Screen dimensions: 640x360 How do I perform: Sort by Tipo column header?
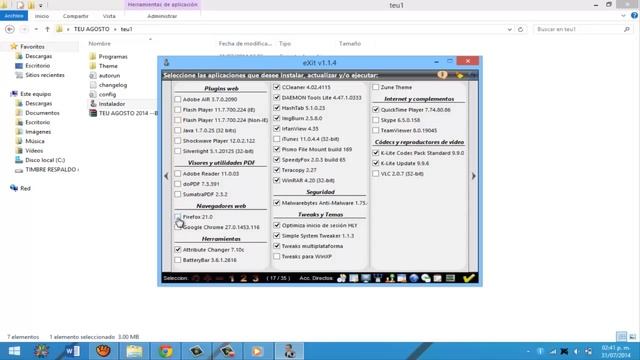[x=285, y=43]
